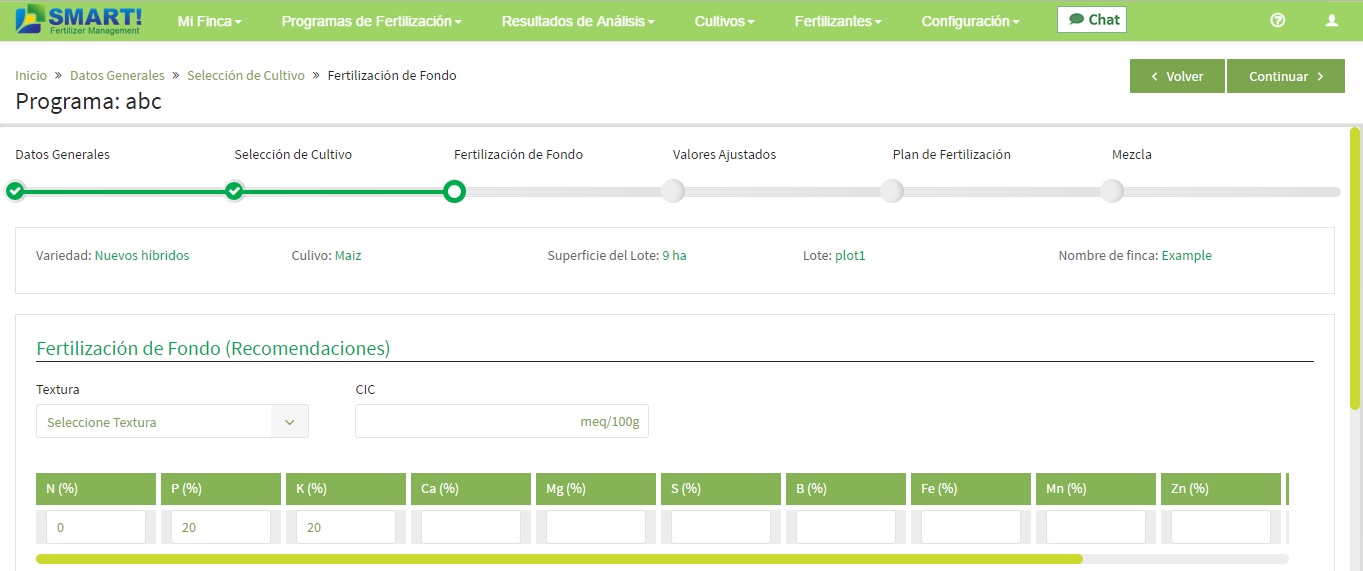This screenshot has height=571, width=1363.
Task: Open the Configuración menu
Action: point(971,21)
